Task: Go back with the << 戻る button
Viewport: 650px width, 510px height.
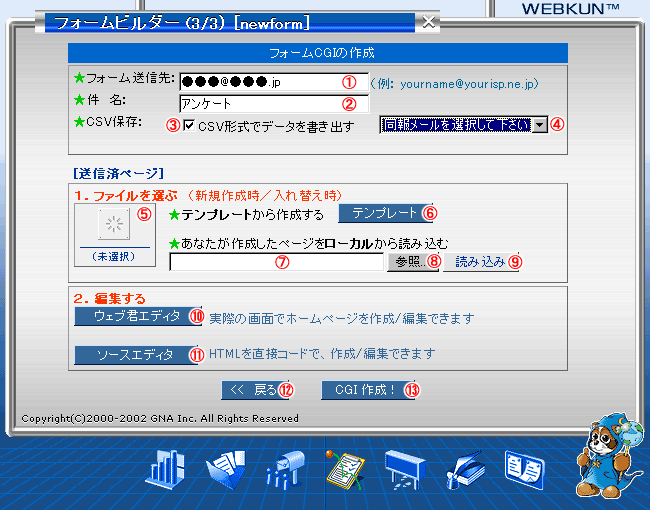Action: pos(251,390)
